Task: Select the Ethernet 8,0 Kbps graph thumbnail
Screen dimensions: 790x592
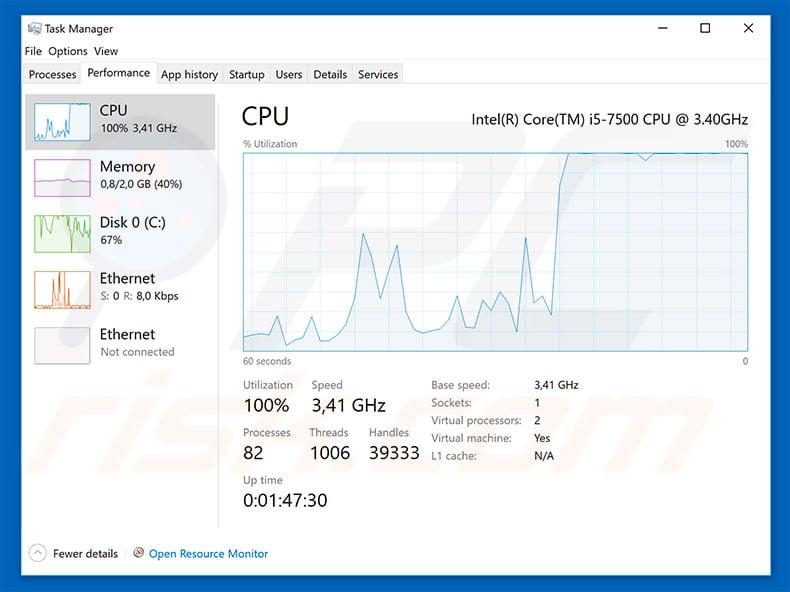Action: click(x=62, y=290)
